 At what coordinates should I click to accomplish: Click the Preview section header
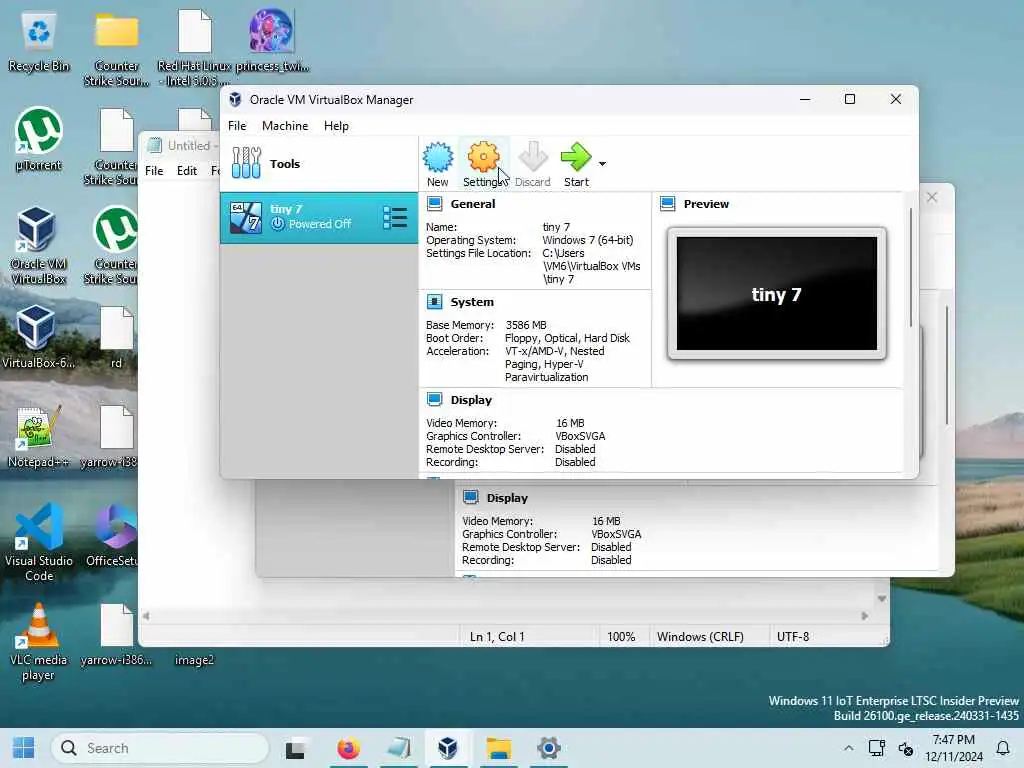point(706,204)
